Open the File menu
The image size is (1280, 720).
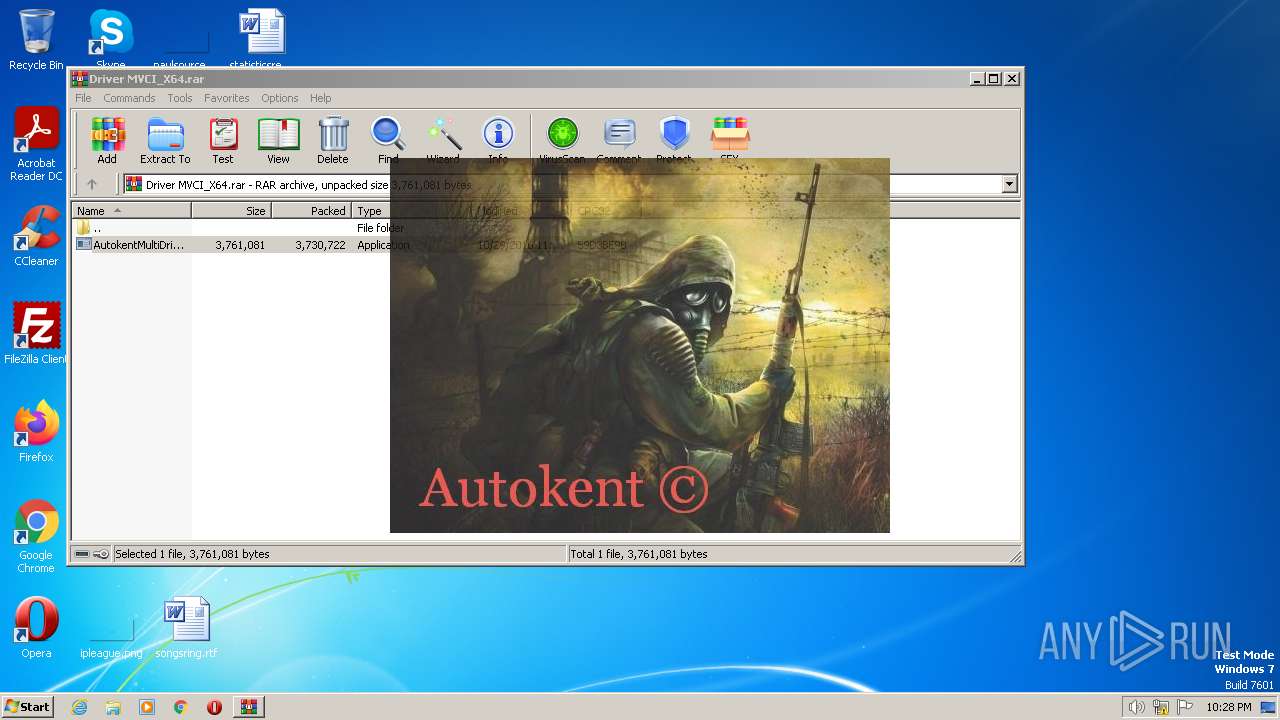tap(83, 98)
